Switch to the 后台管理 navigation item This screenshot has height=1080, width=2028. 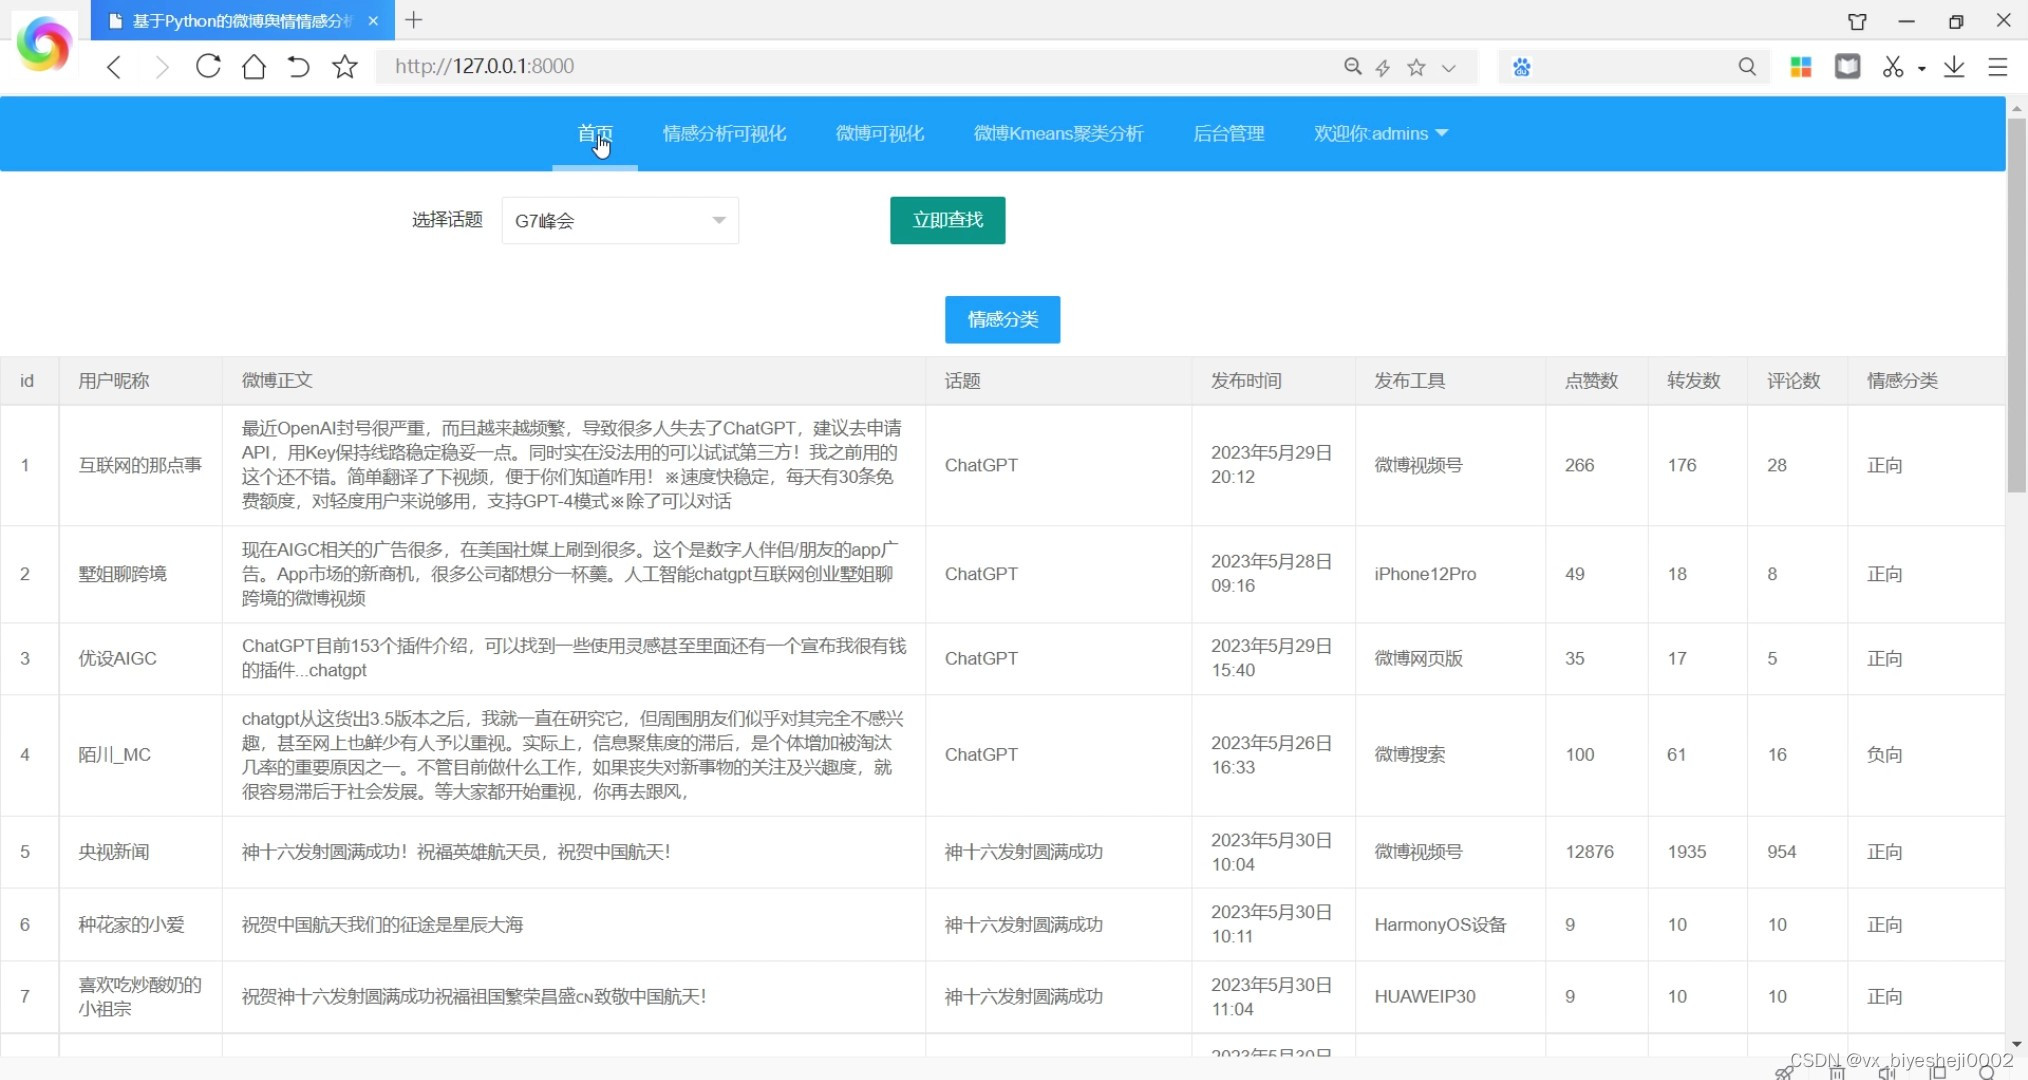coord(1228,133)
